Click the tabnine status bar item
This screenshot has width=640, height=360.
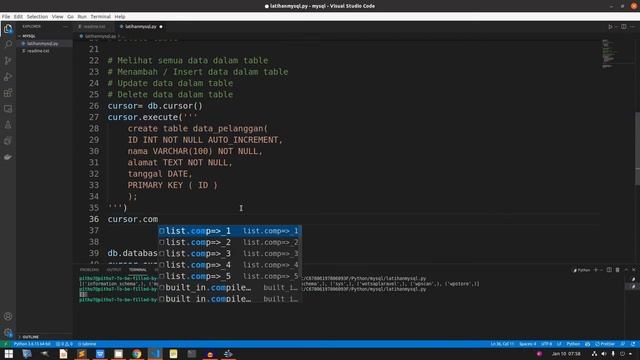click(87, 344)
